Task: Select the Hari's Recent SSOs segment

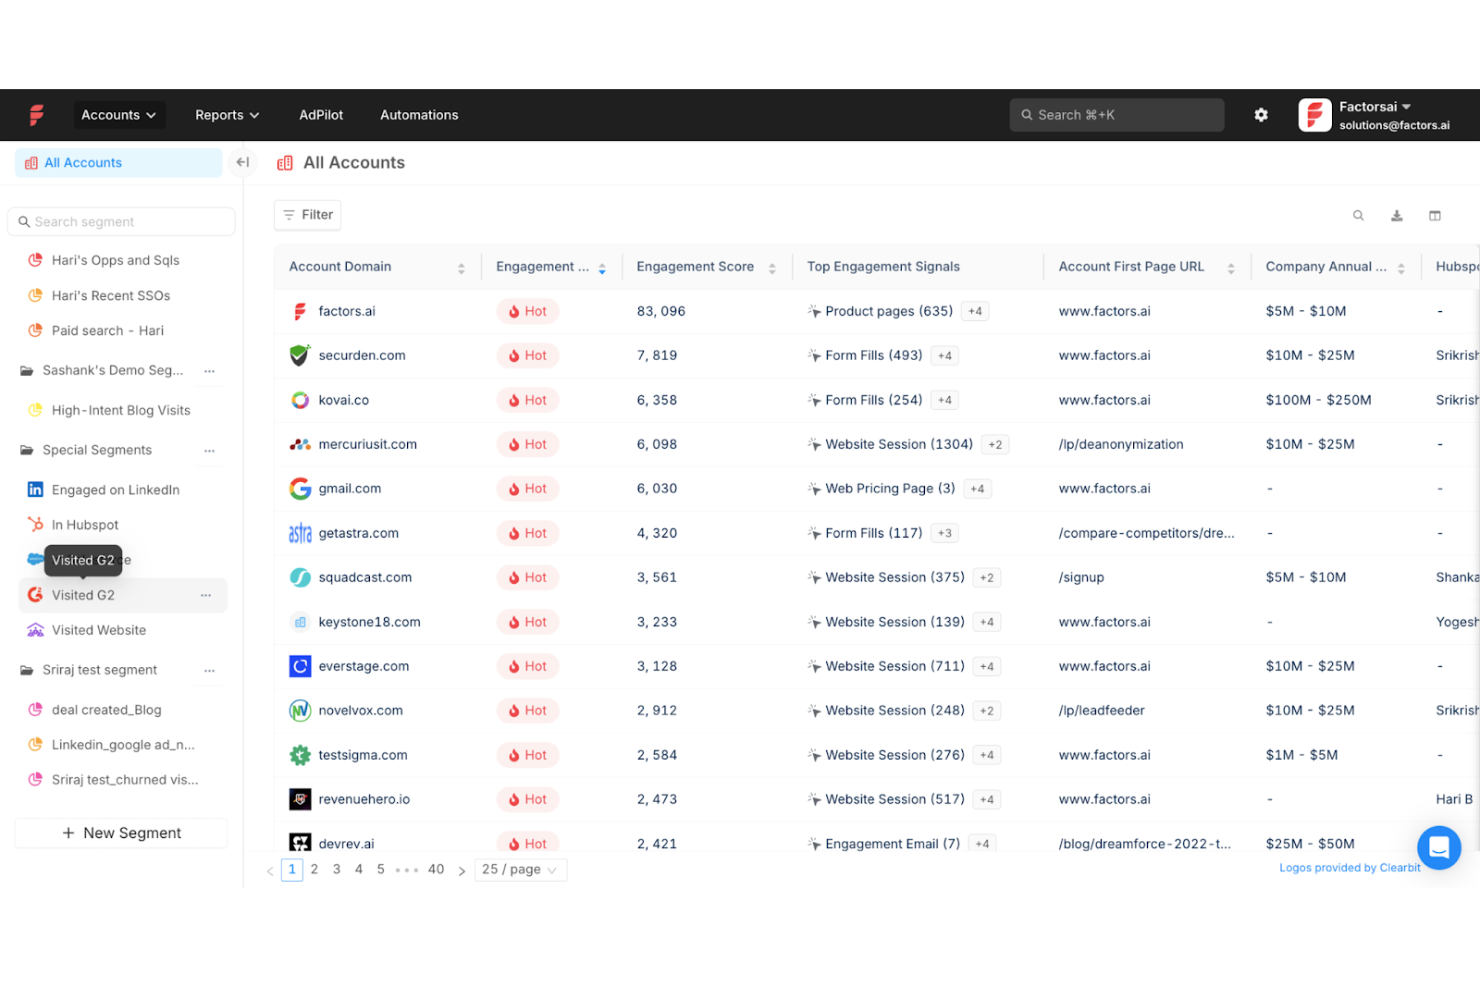Action: [x=111, y=295]
